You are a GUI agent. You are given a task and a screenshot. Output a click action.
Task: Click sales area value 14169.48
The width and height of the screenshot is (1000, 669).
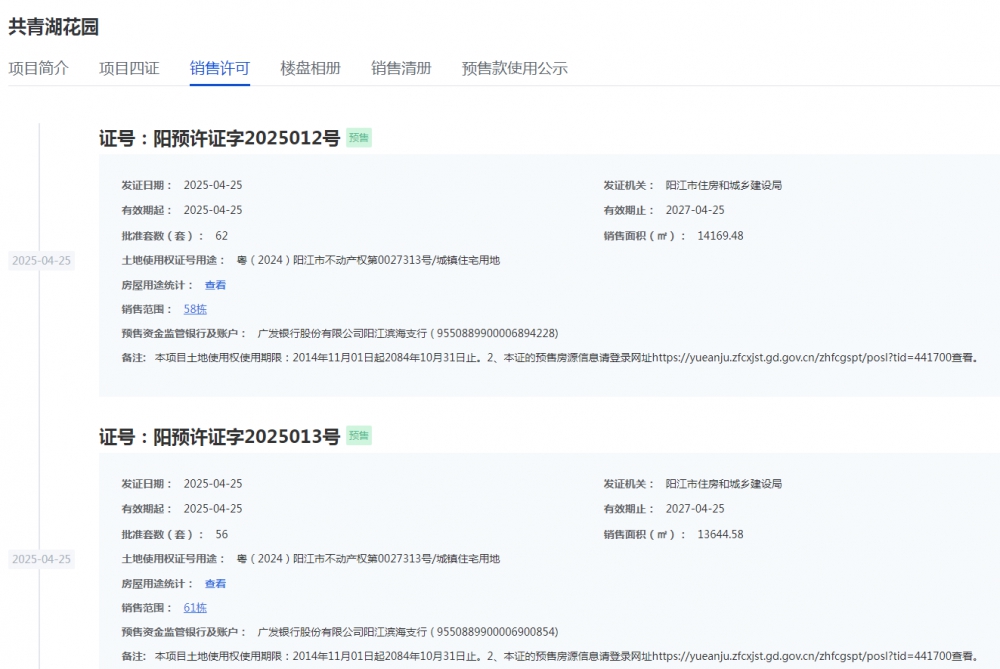coord(720,236)
